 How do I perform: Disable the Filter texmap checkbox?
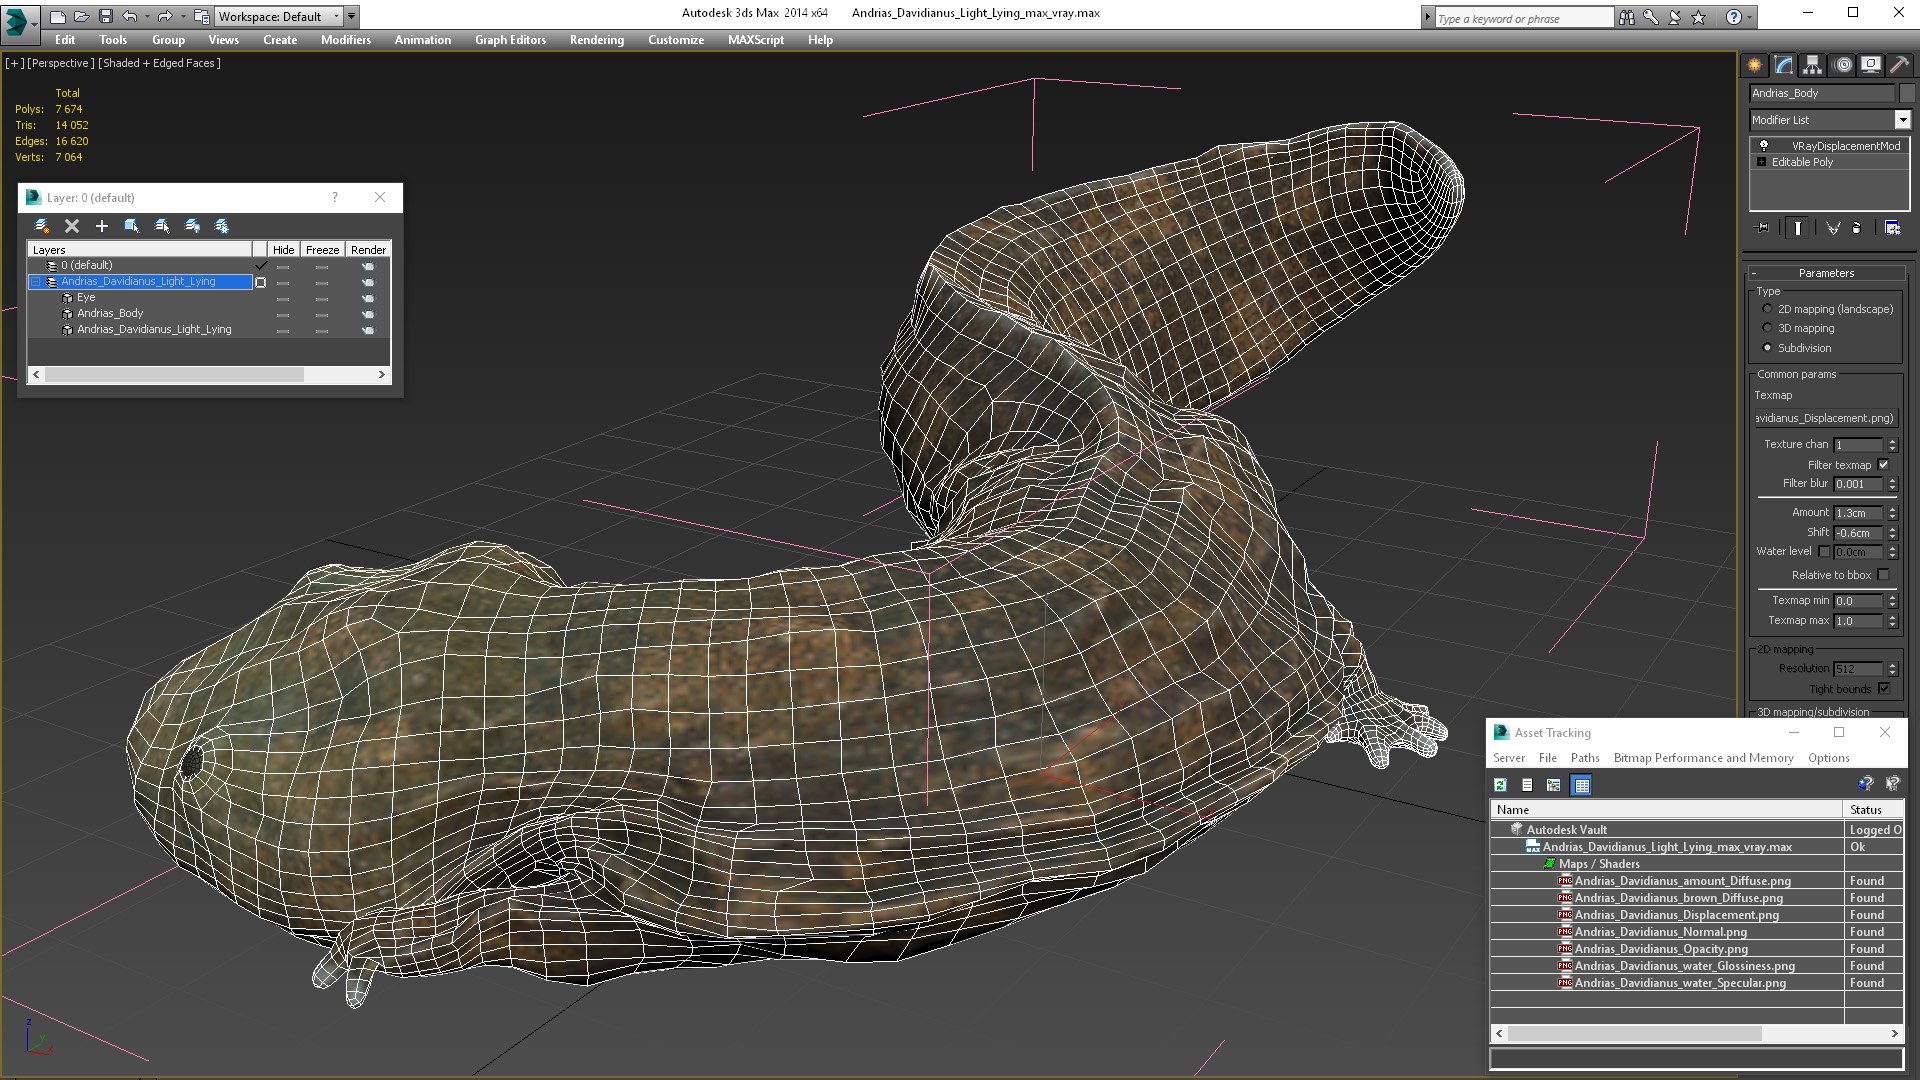pos(1884,465)
